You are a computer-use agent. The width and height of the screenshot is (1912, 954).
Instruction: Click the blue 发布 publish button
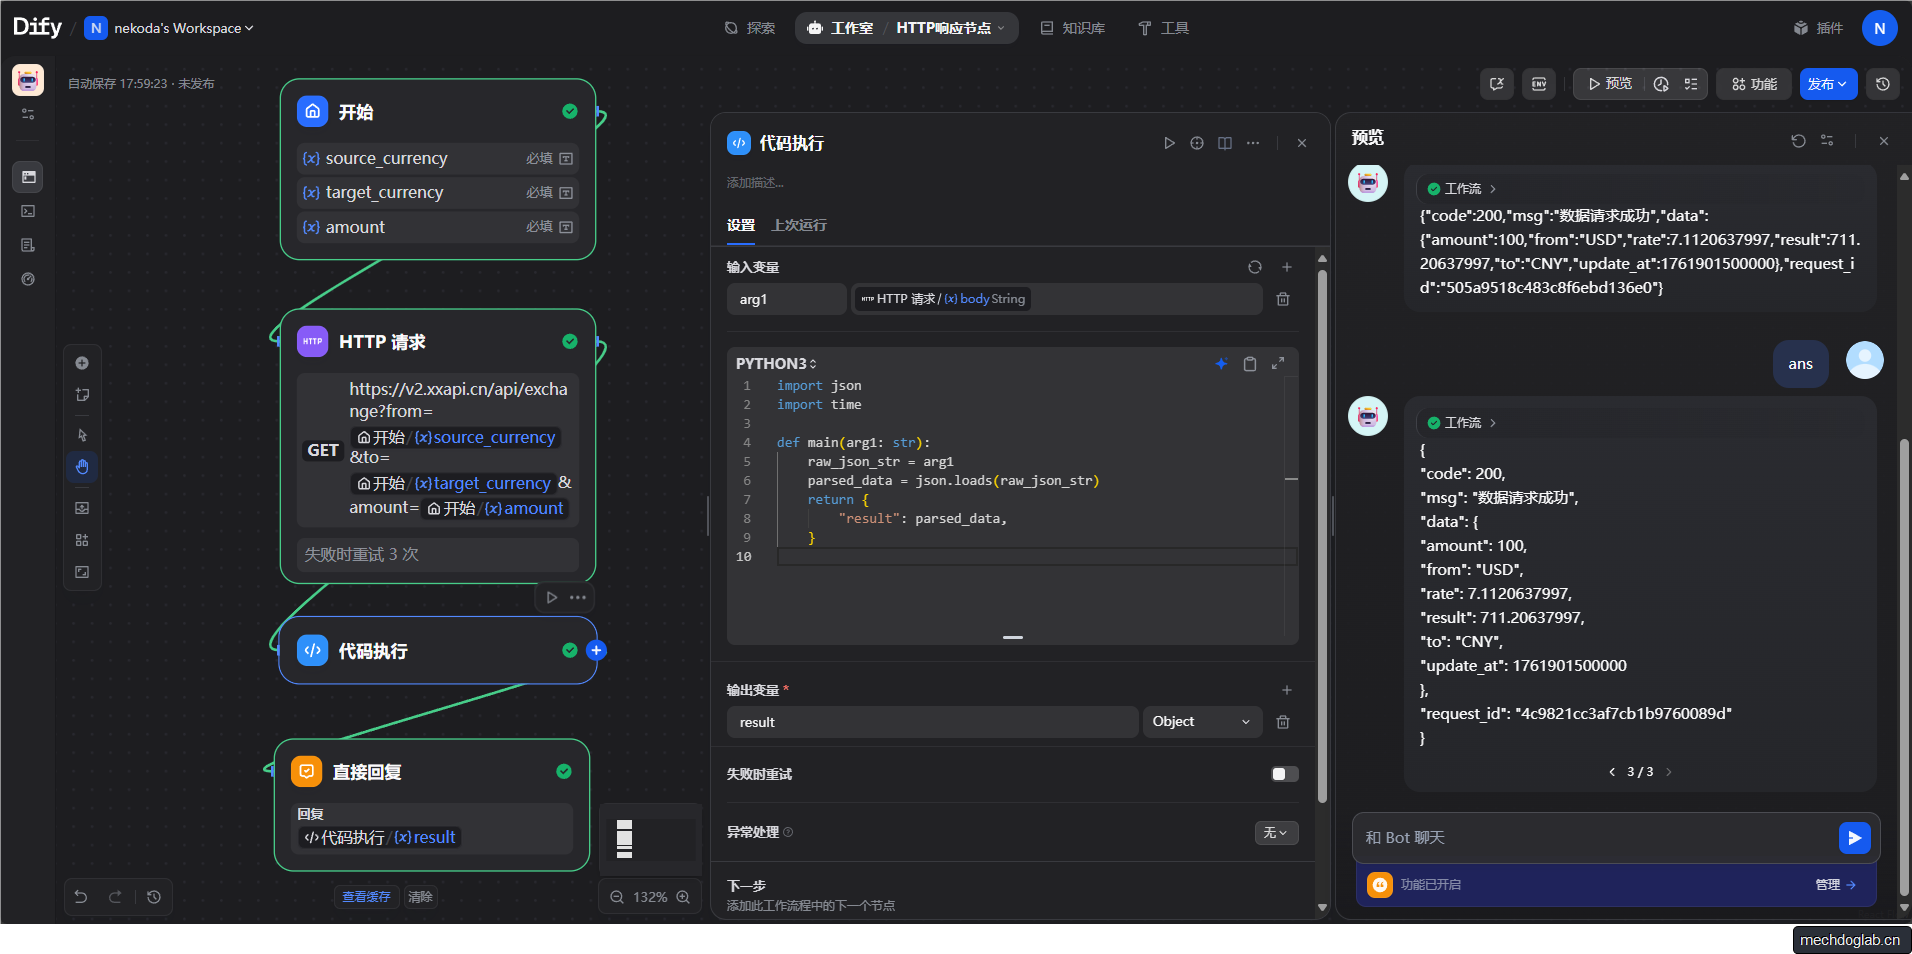coord(1827,84)
